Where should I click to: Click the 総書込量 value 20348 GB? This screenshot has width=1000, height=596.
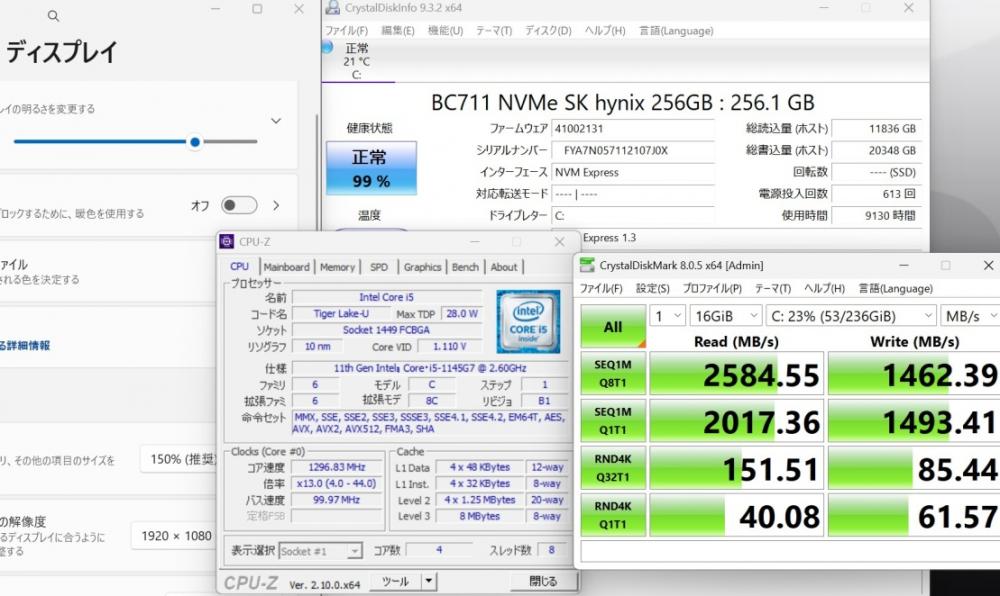876,150
